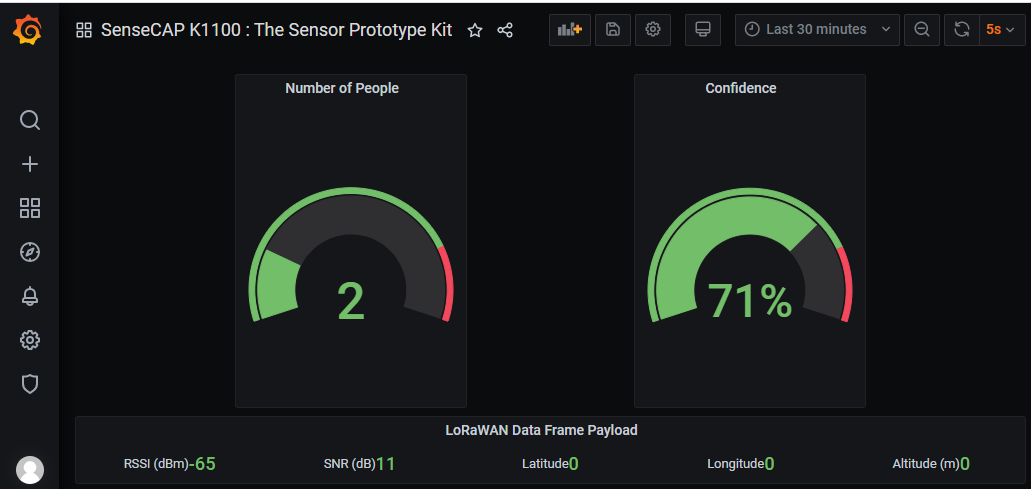Click dashboard grid icon beside the title
The height and width of the screenshot is (489, 1031).
click(84, 30)
